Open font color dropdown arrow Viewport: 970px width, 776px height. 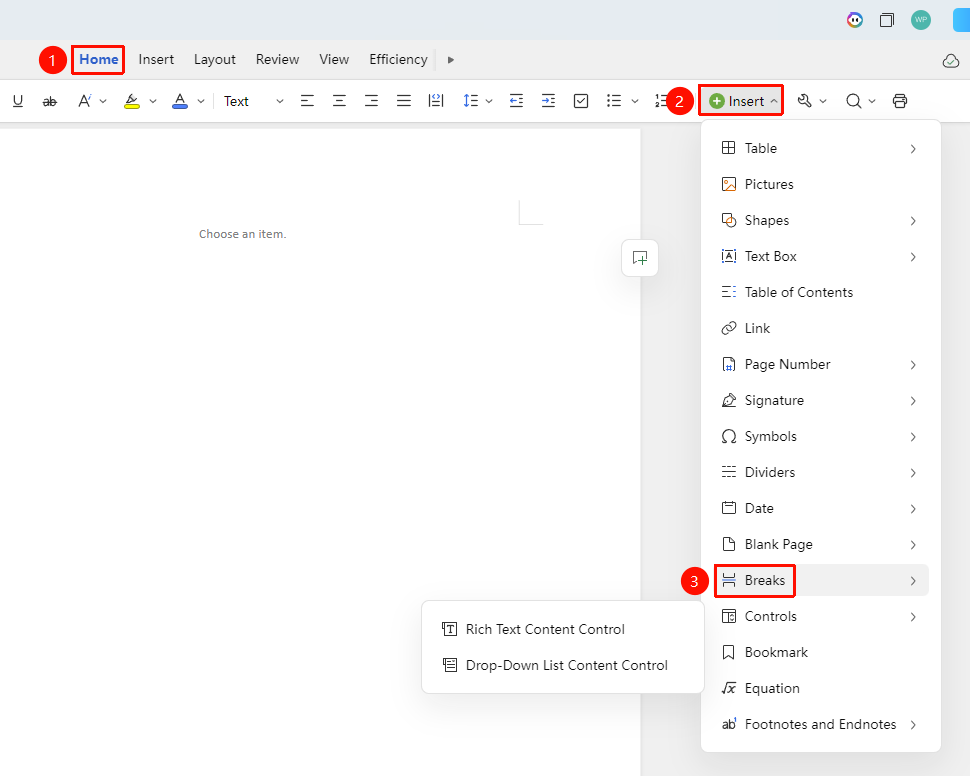pos(201,101)
